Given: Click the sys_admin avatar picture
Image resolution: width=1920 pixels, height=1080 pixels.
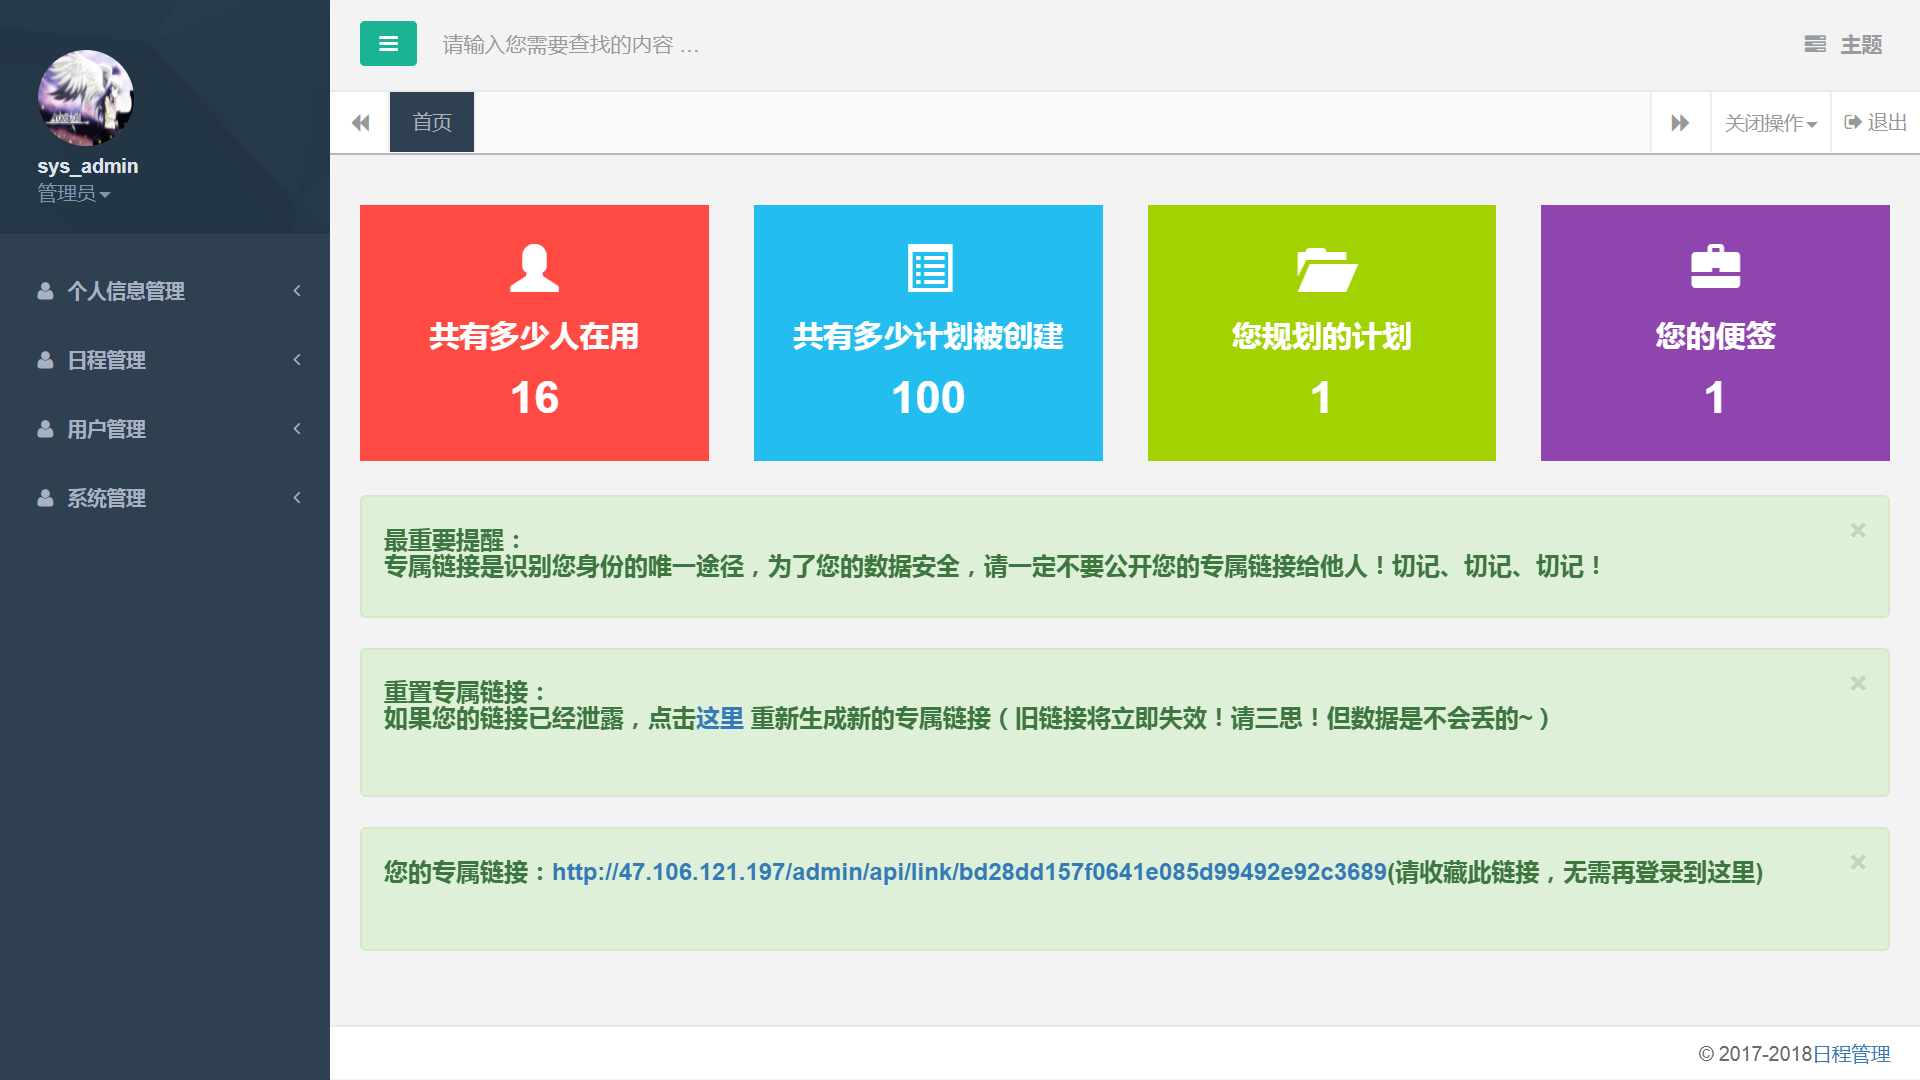Looking at the screenshot, I should (86, 98).
